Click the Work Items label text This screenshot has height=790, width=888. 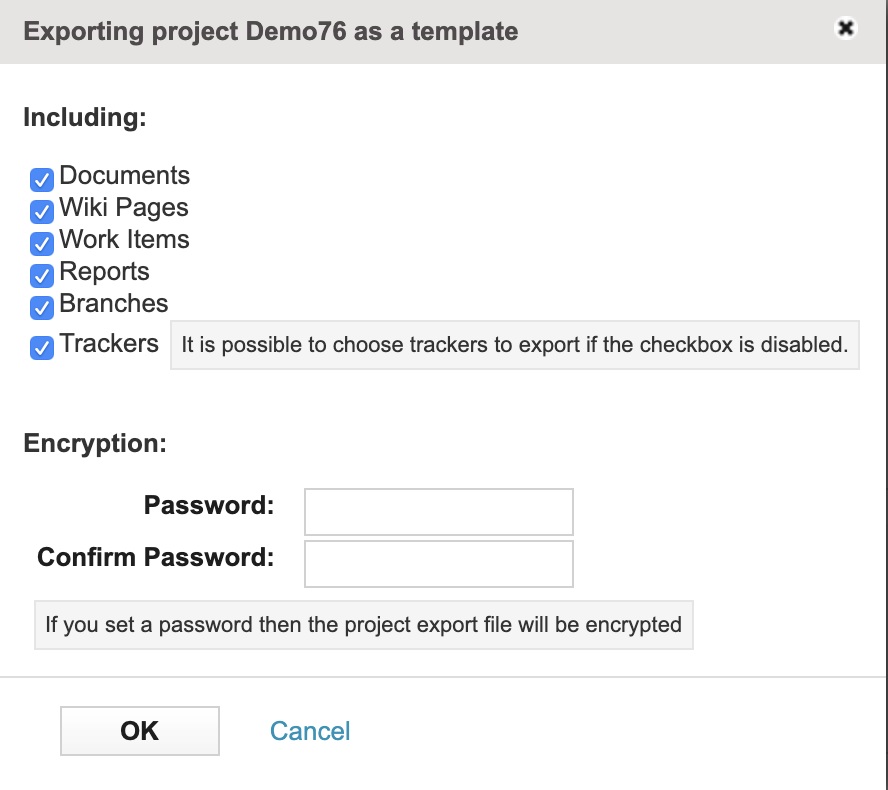(125, 240)
